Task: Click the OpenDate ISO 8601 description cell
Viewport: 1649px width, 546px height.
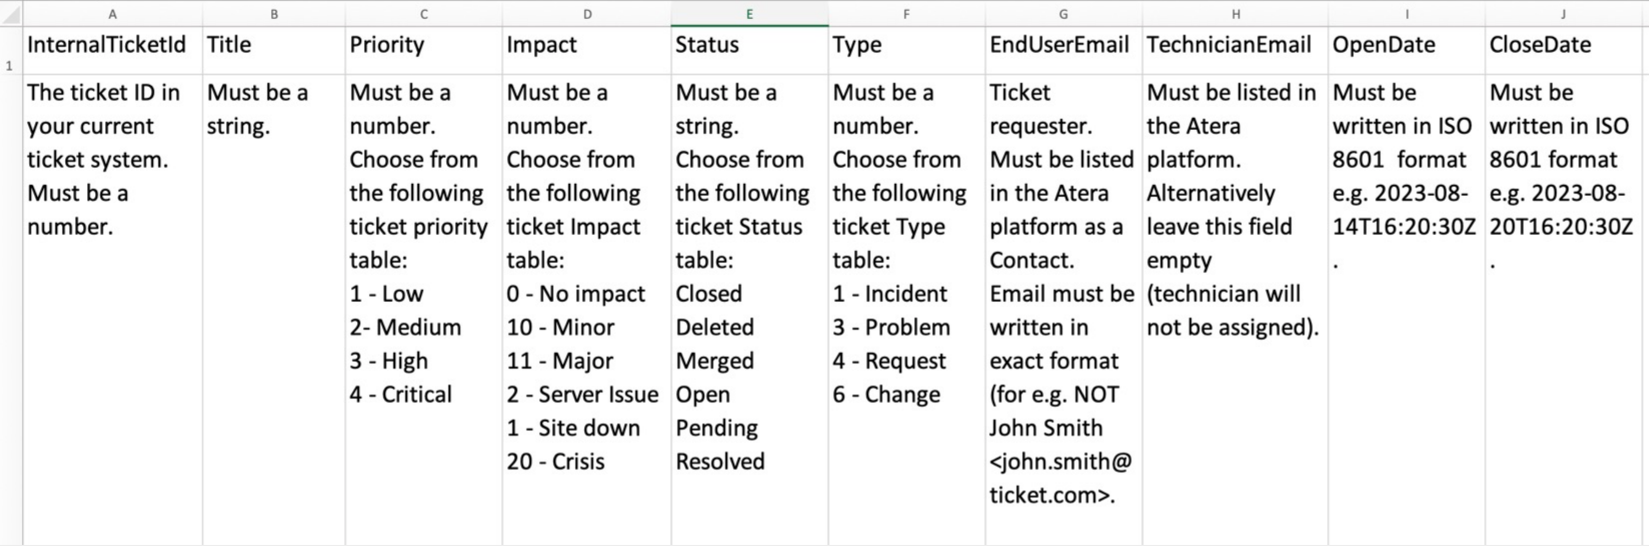Action: [x=1407, y=310]
